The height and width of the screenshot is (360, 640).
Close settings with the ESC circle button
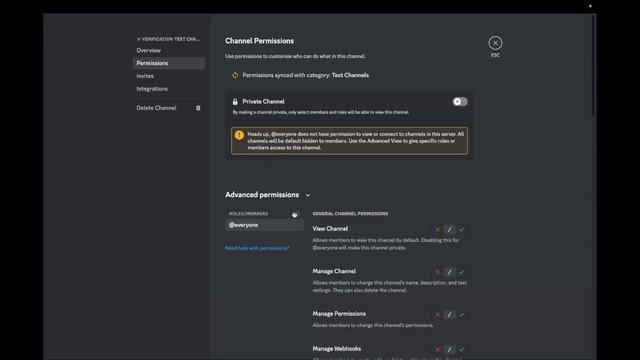[x=495, y=43]
